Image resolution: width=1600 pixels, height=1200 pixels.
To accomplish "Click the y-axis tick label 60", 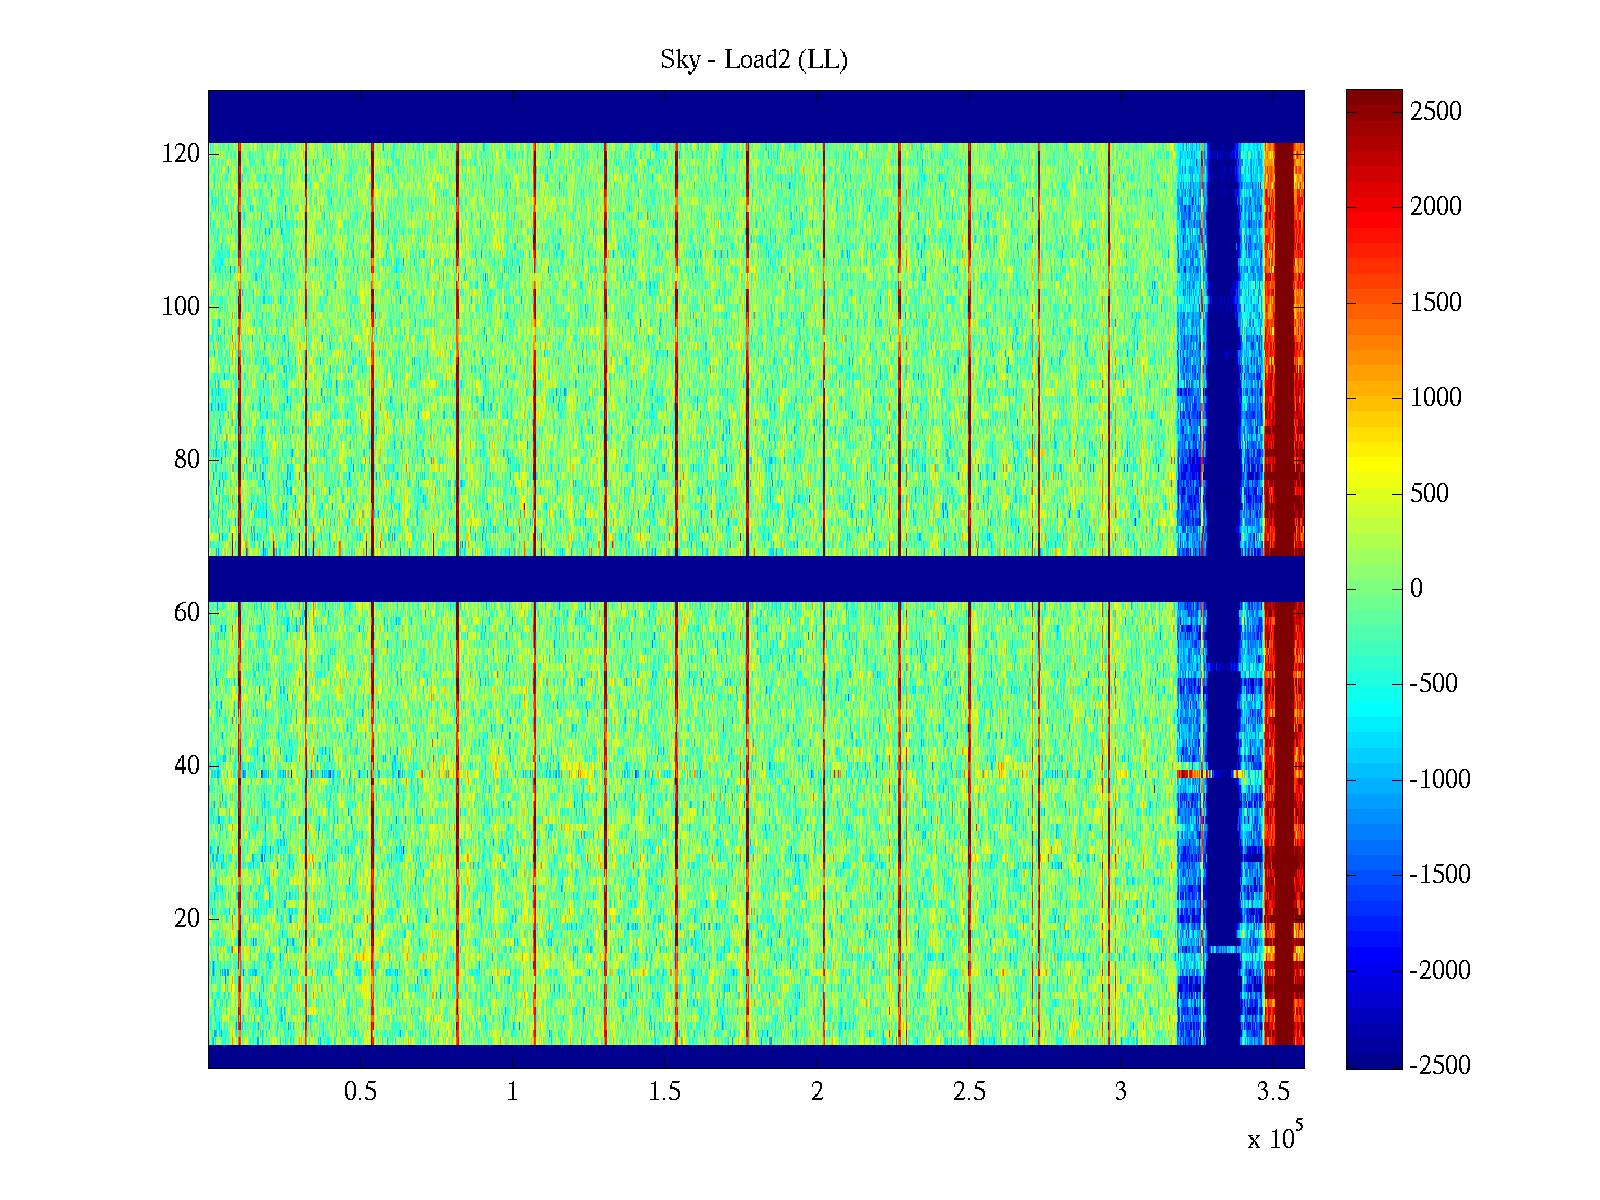I will click(x=186, y=612).
